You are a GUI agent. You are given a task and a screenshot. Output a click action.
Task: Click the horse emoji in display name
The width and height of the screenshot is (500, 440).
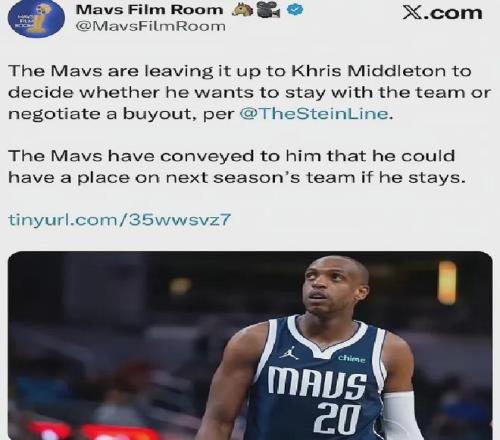coord(242,10)
